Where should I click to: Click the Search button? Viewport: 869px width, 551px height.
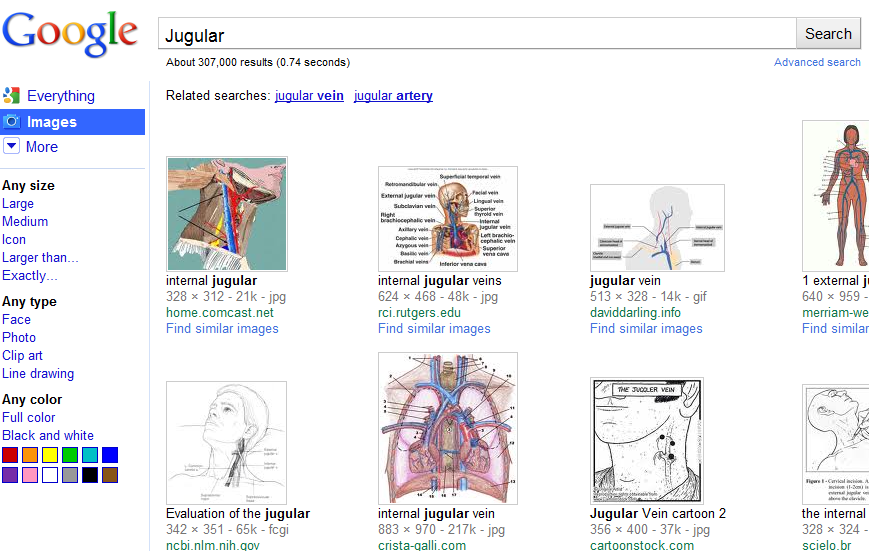828,34
